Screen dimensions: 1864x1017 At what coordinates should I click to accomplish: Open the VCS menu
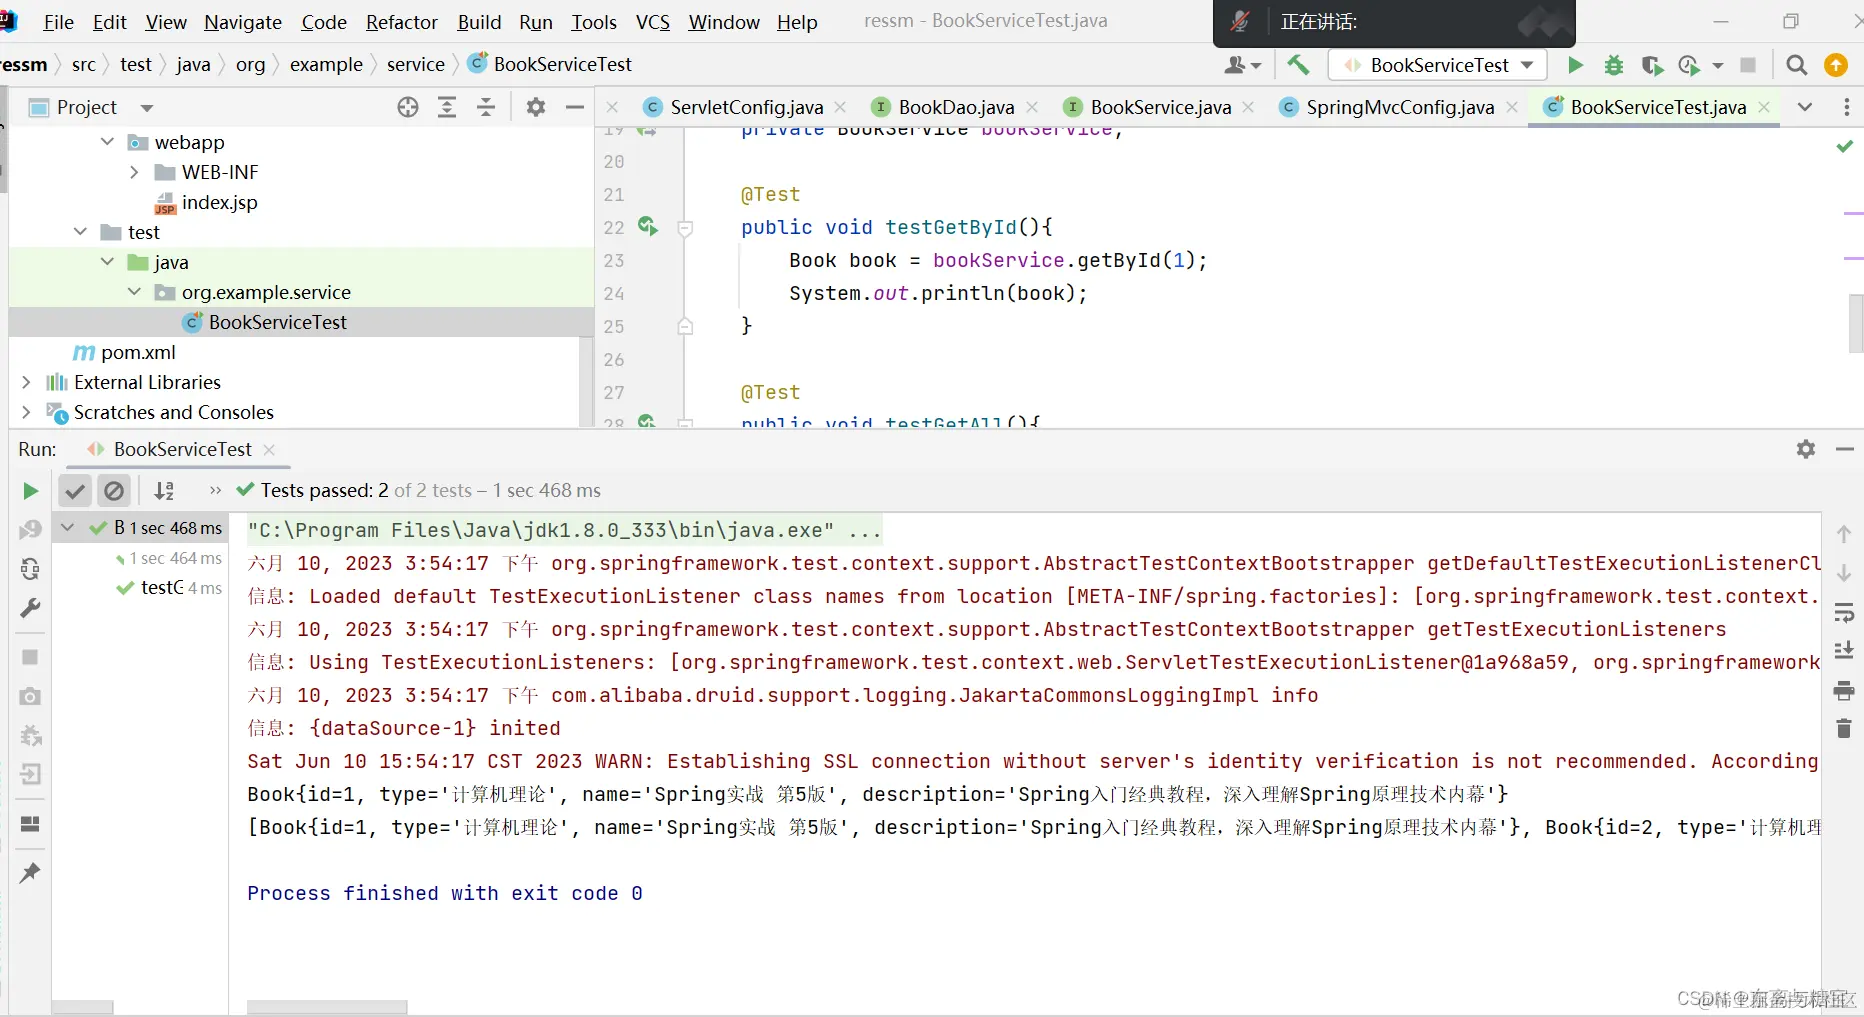[x=653, y=22]
